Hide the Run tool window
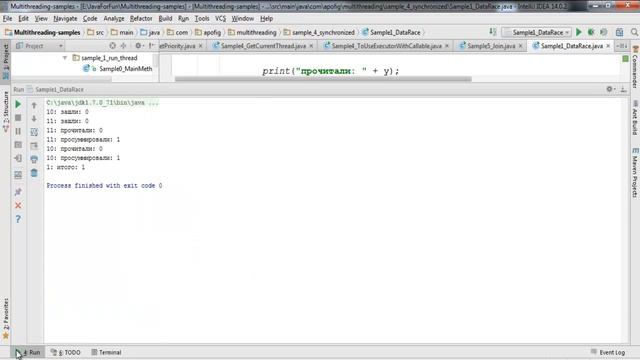The width and height of the screenshot is (640, 360). 623,89
